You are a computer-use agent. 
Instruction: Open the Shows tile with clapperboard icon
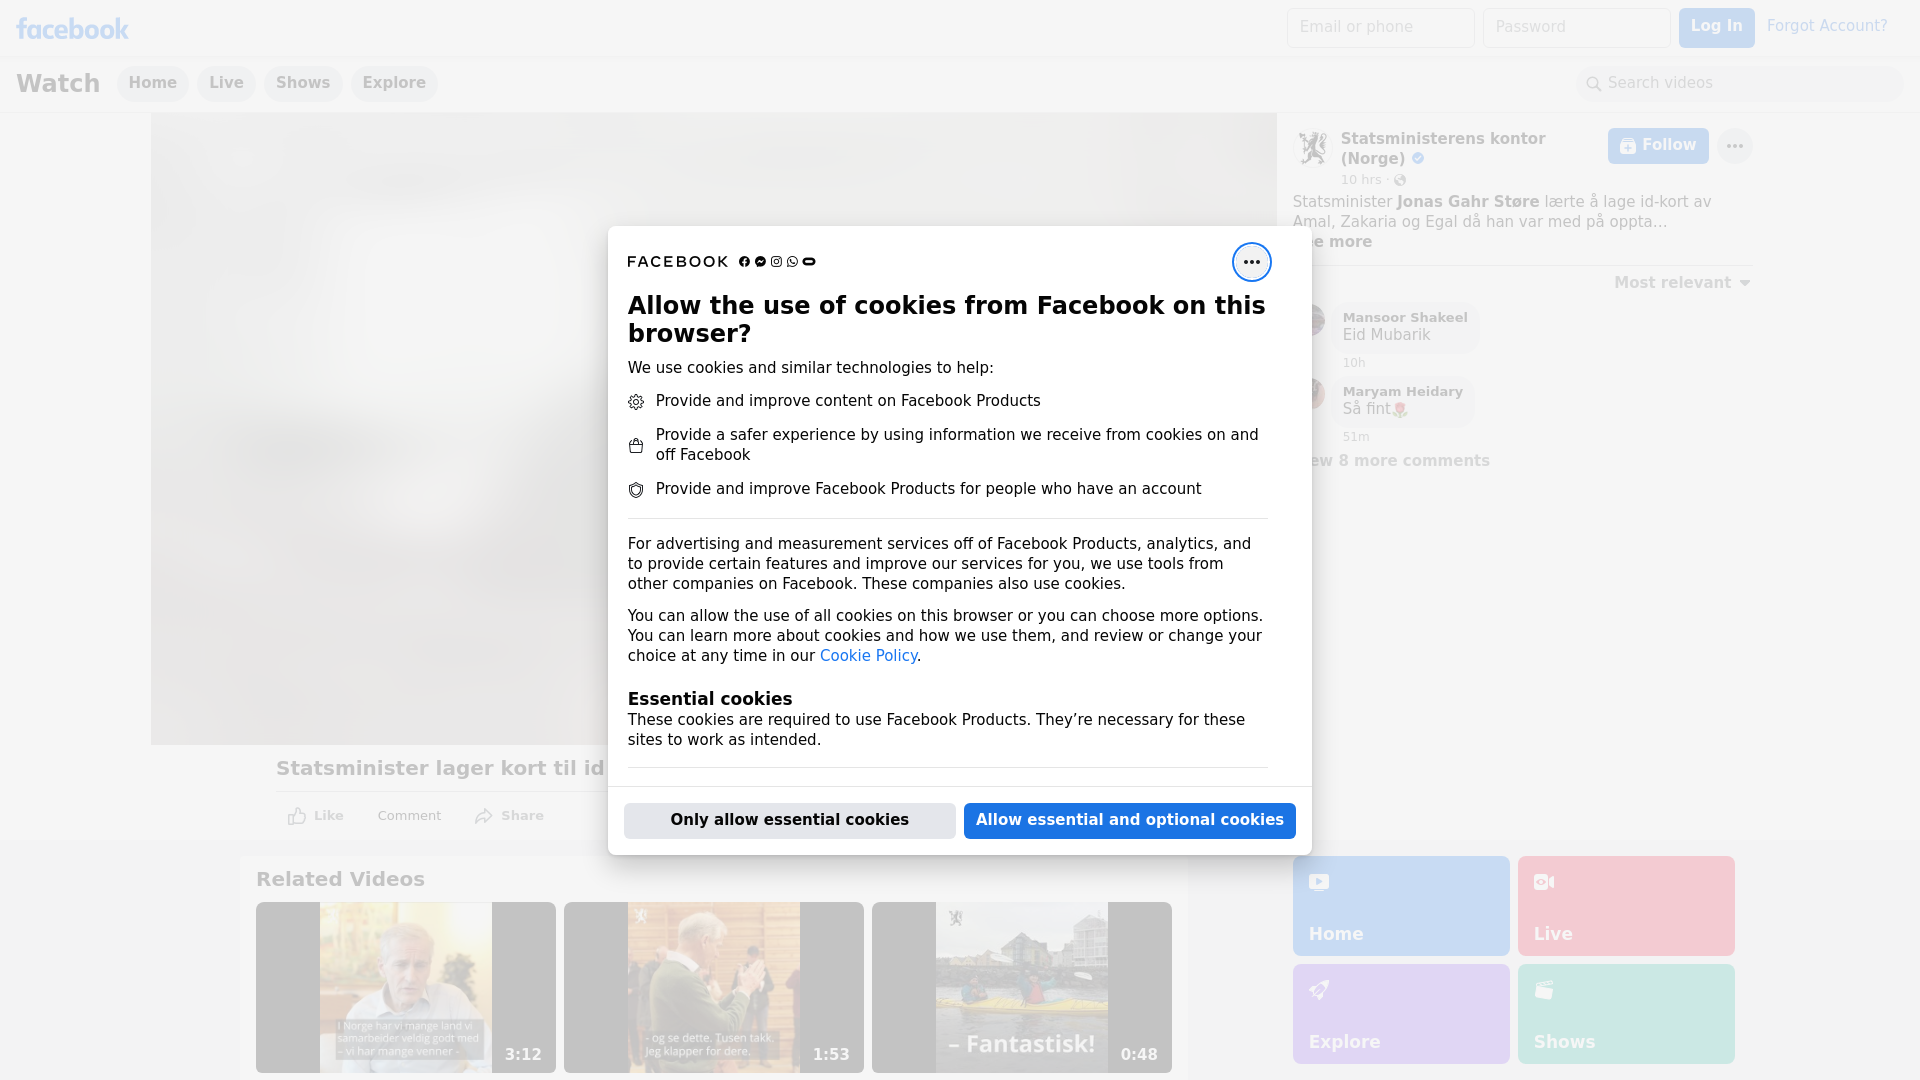tap(1626, 1014)
